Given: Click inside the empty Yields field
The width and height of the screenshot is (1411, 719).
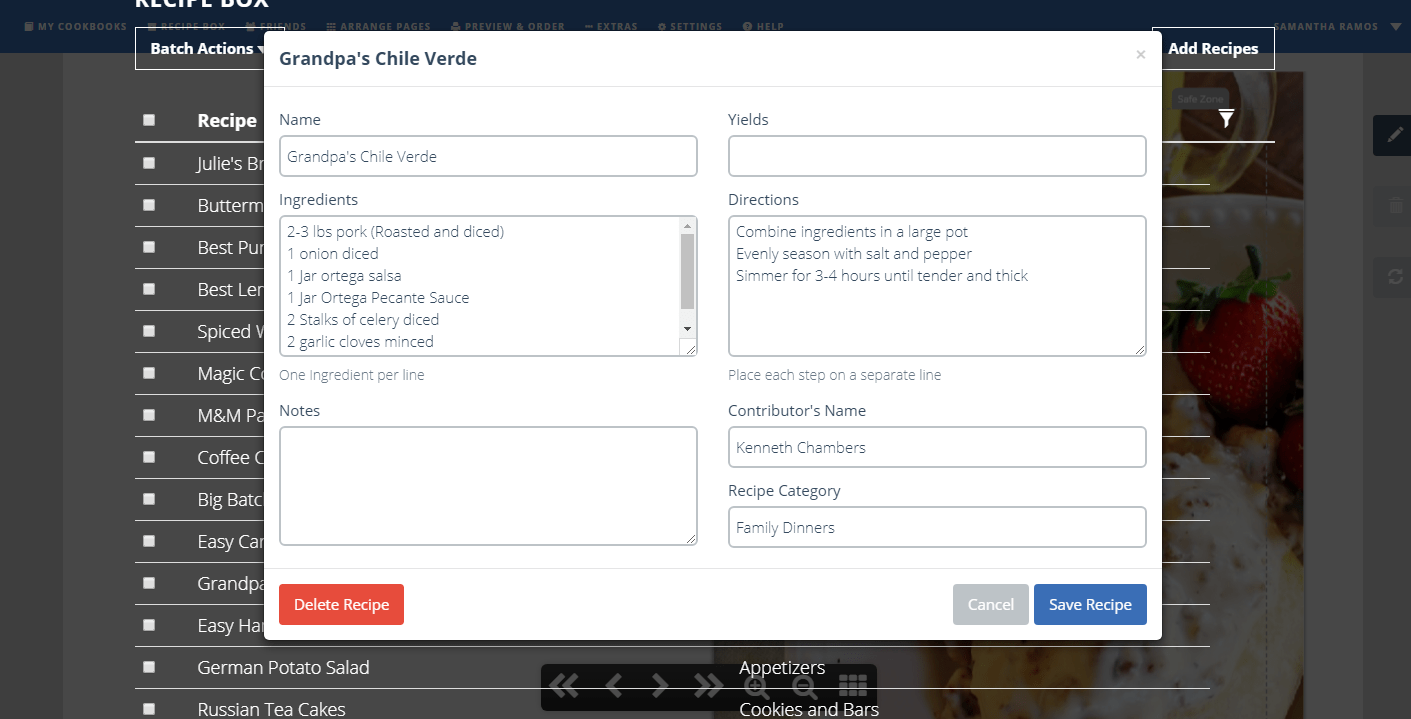Looking at the screenshot, I should (x=936, y=156).
